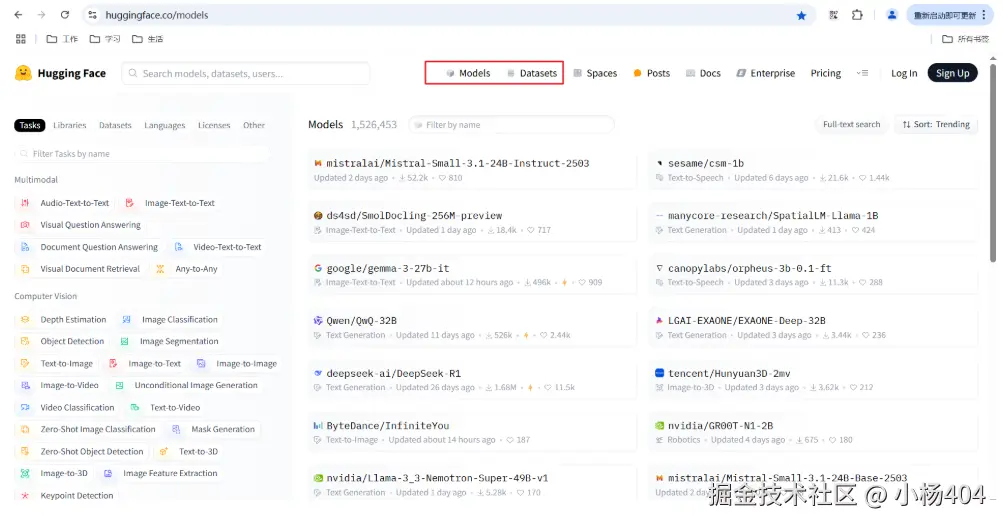This screenshot has height=526, width=1003.
Task: Click the Keypoint Detection task icon
Action: [x=25, y=495]
